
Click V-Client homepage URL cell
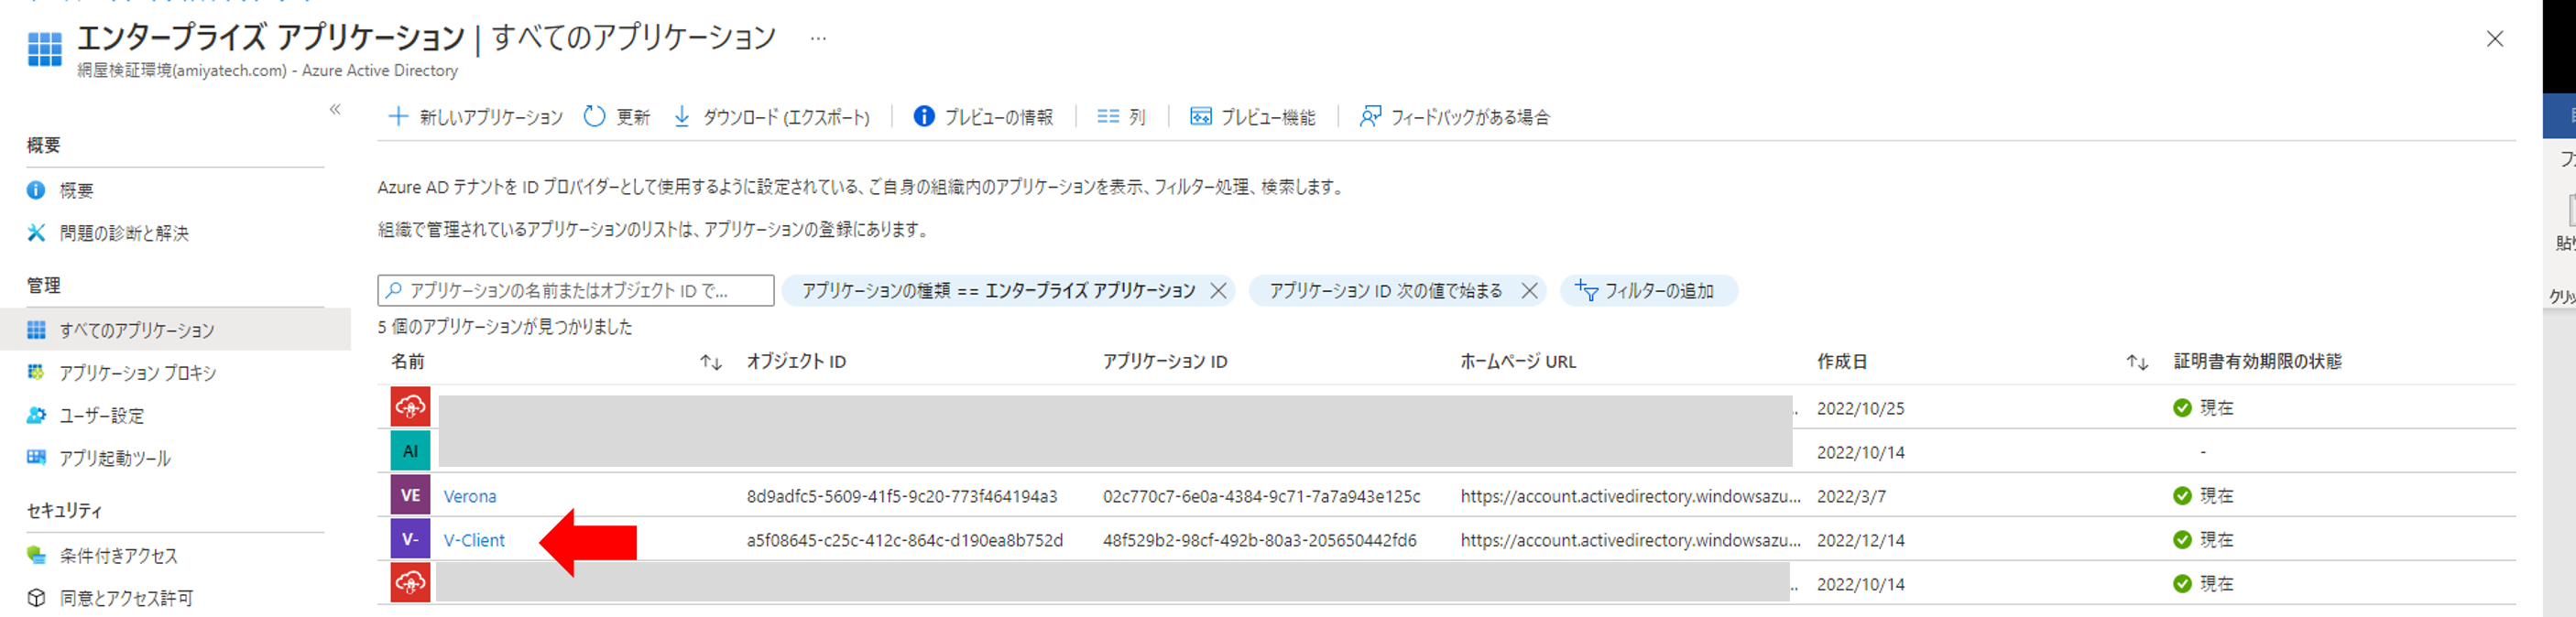[1630, 540]
